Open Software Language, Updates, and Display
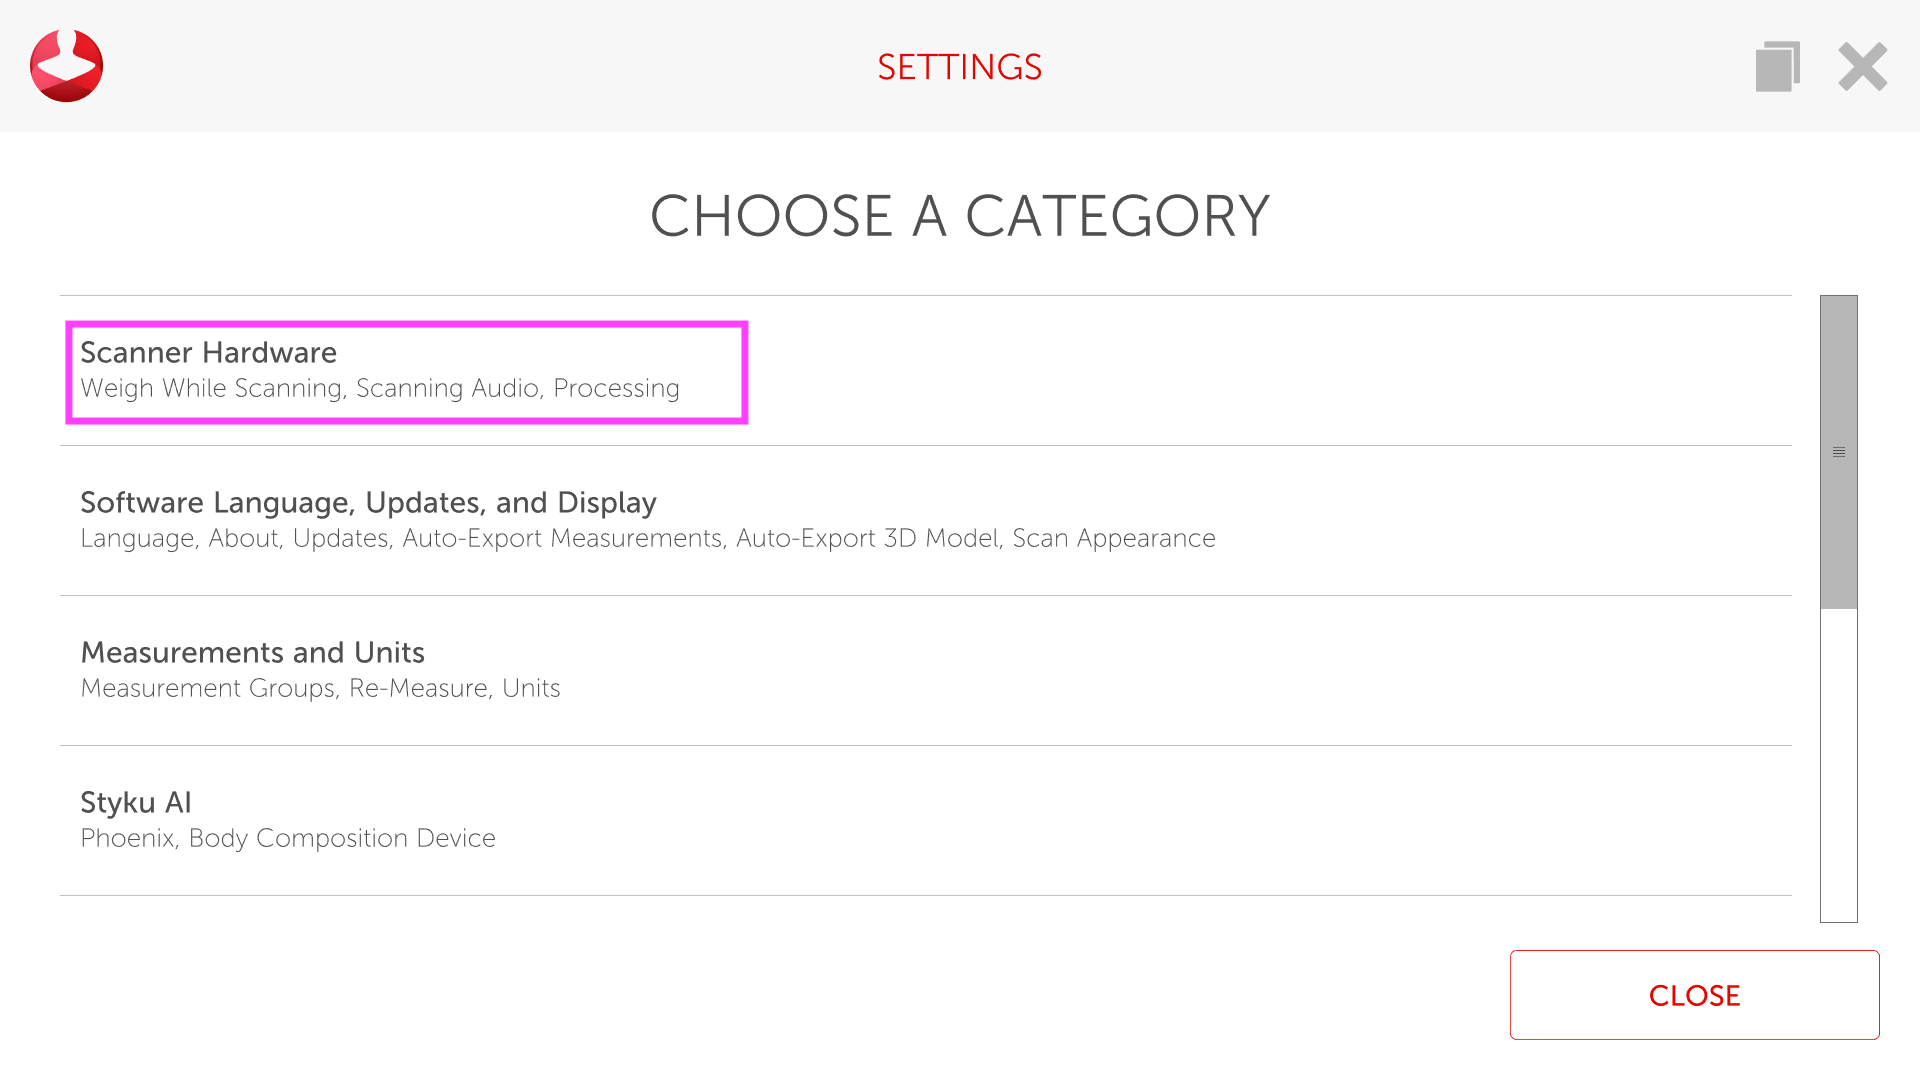The image size is (1920, 1080). coord(368,503)
